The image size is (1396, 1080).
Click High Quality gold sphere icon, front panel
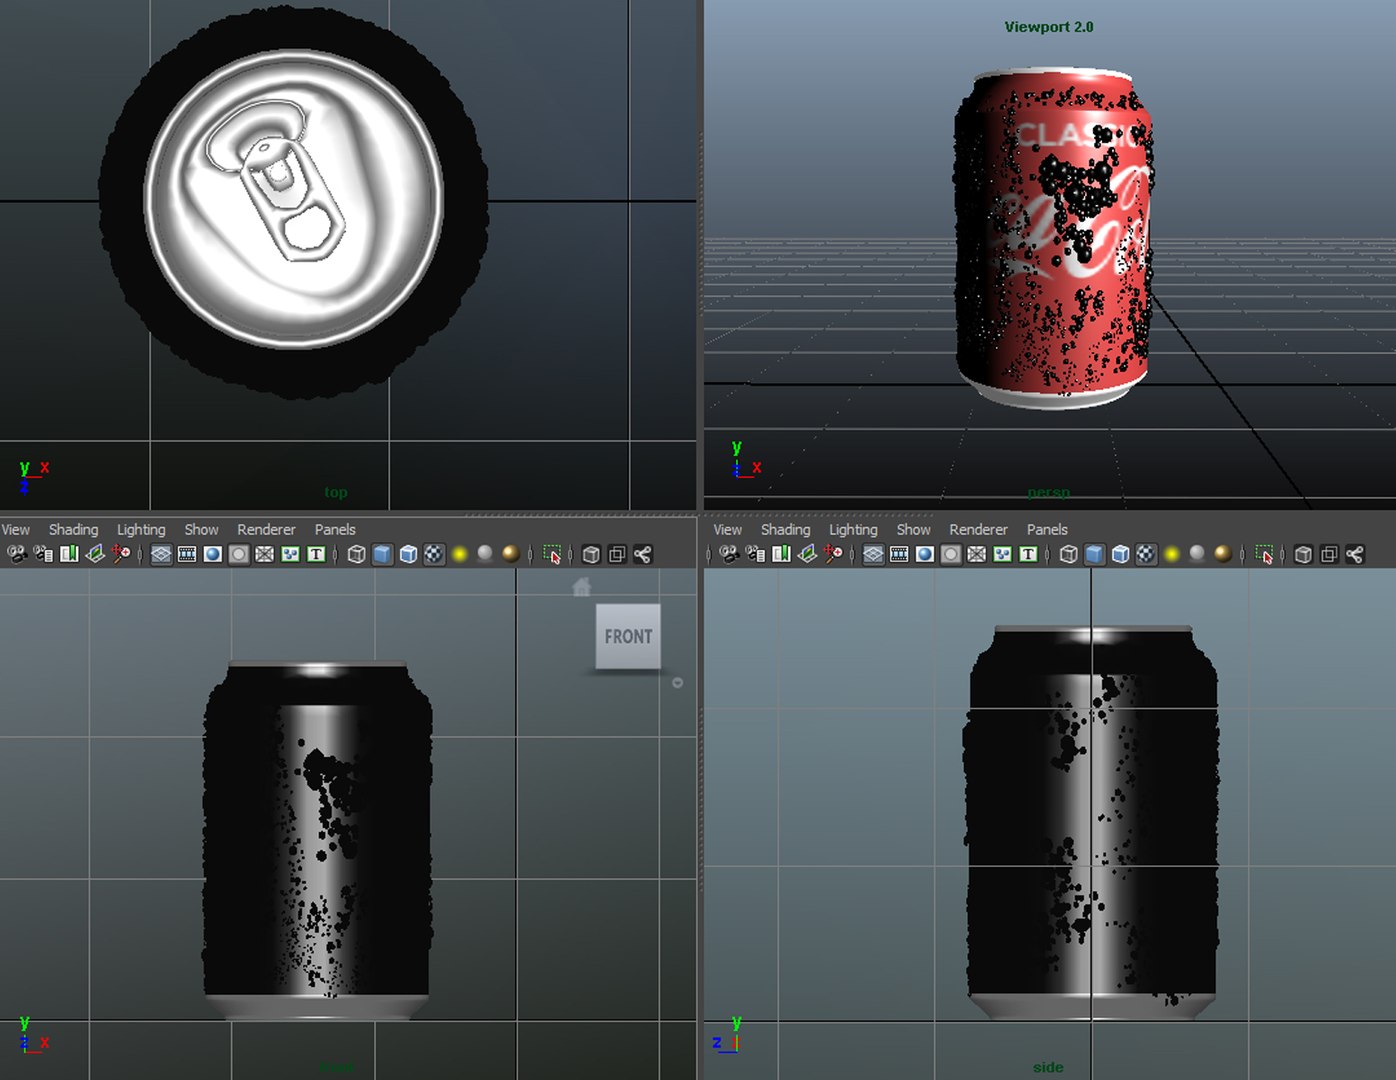(511, 554)
